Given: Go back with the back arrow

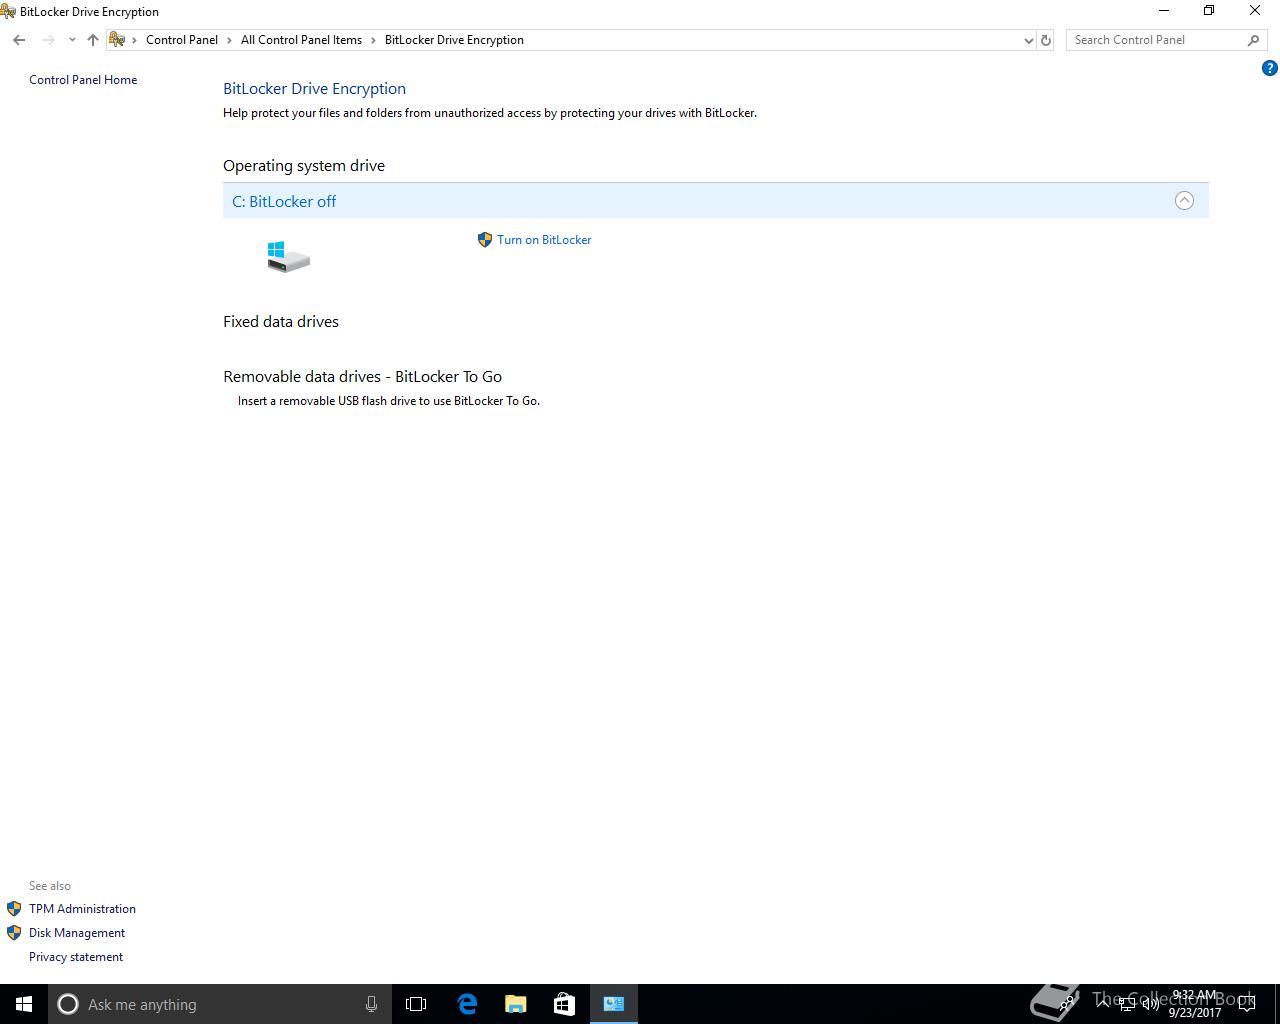Looking at the screenshot, I should coord(19,40).
